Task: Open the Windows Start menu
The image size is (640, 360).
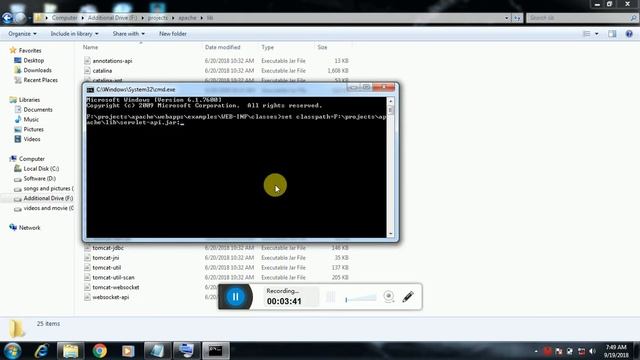Action: pos(12,351)
